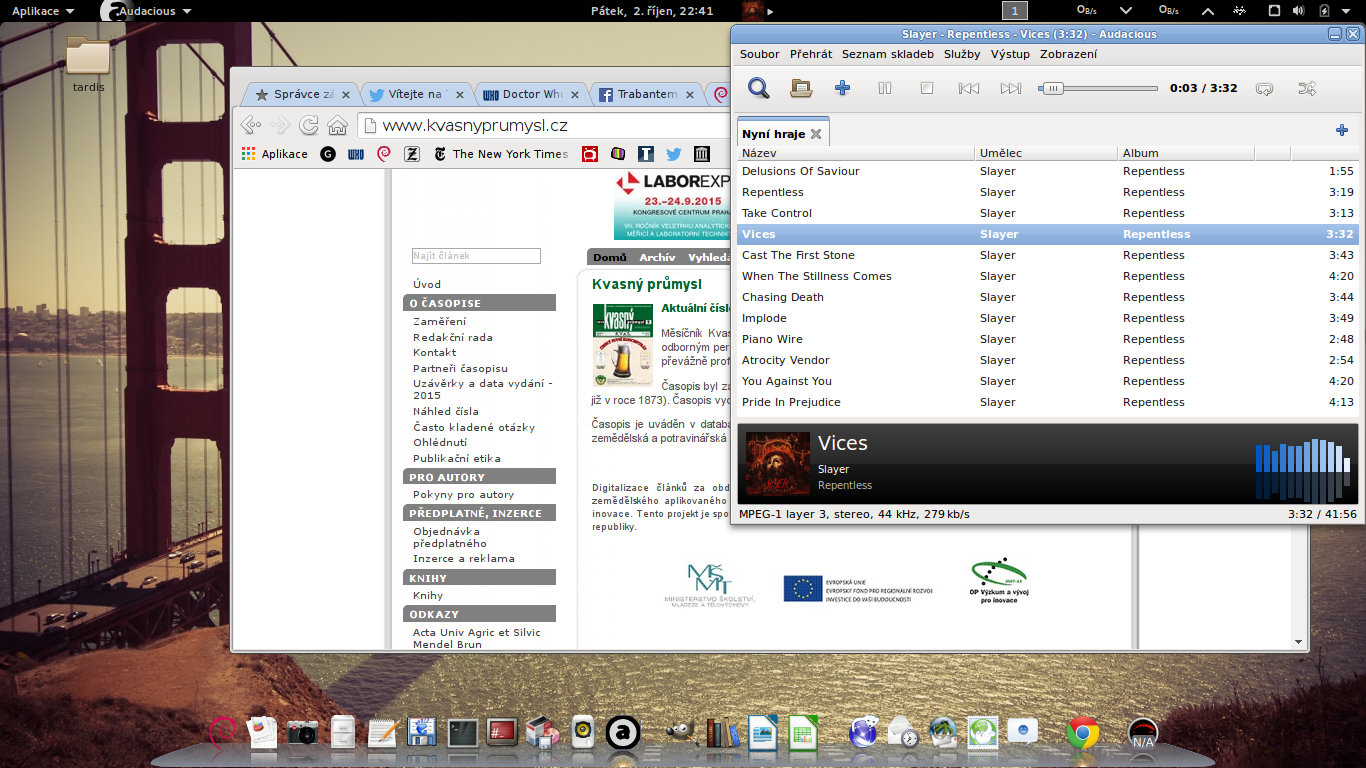Select track When The Stillness Comes
The image size is (1366, 768).
click(1048, 276)
